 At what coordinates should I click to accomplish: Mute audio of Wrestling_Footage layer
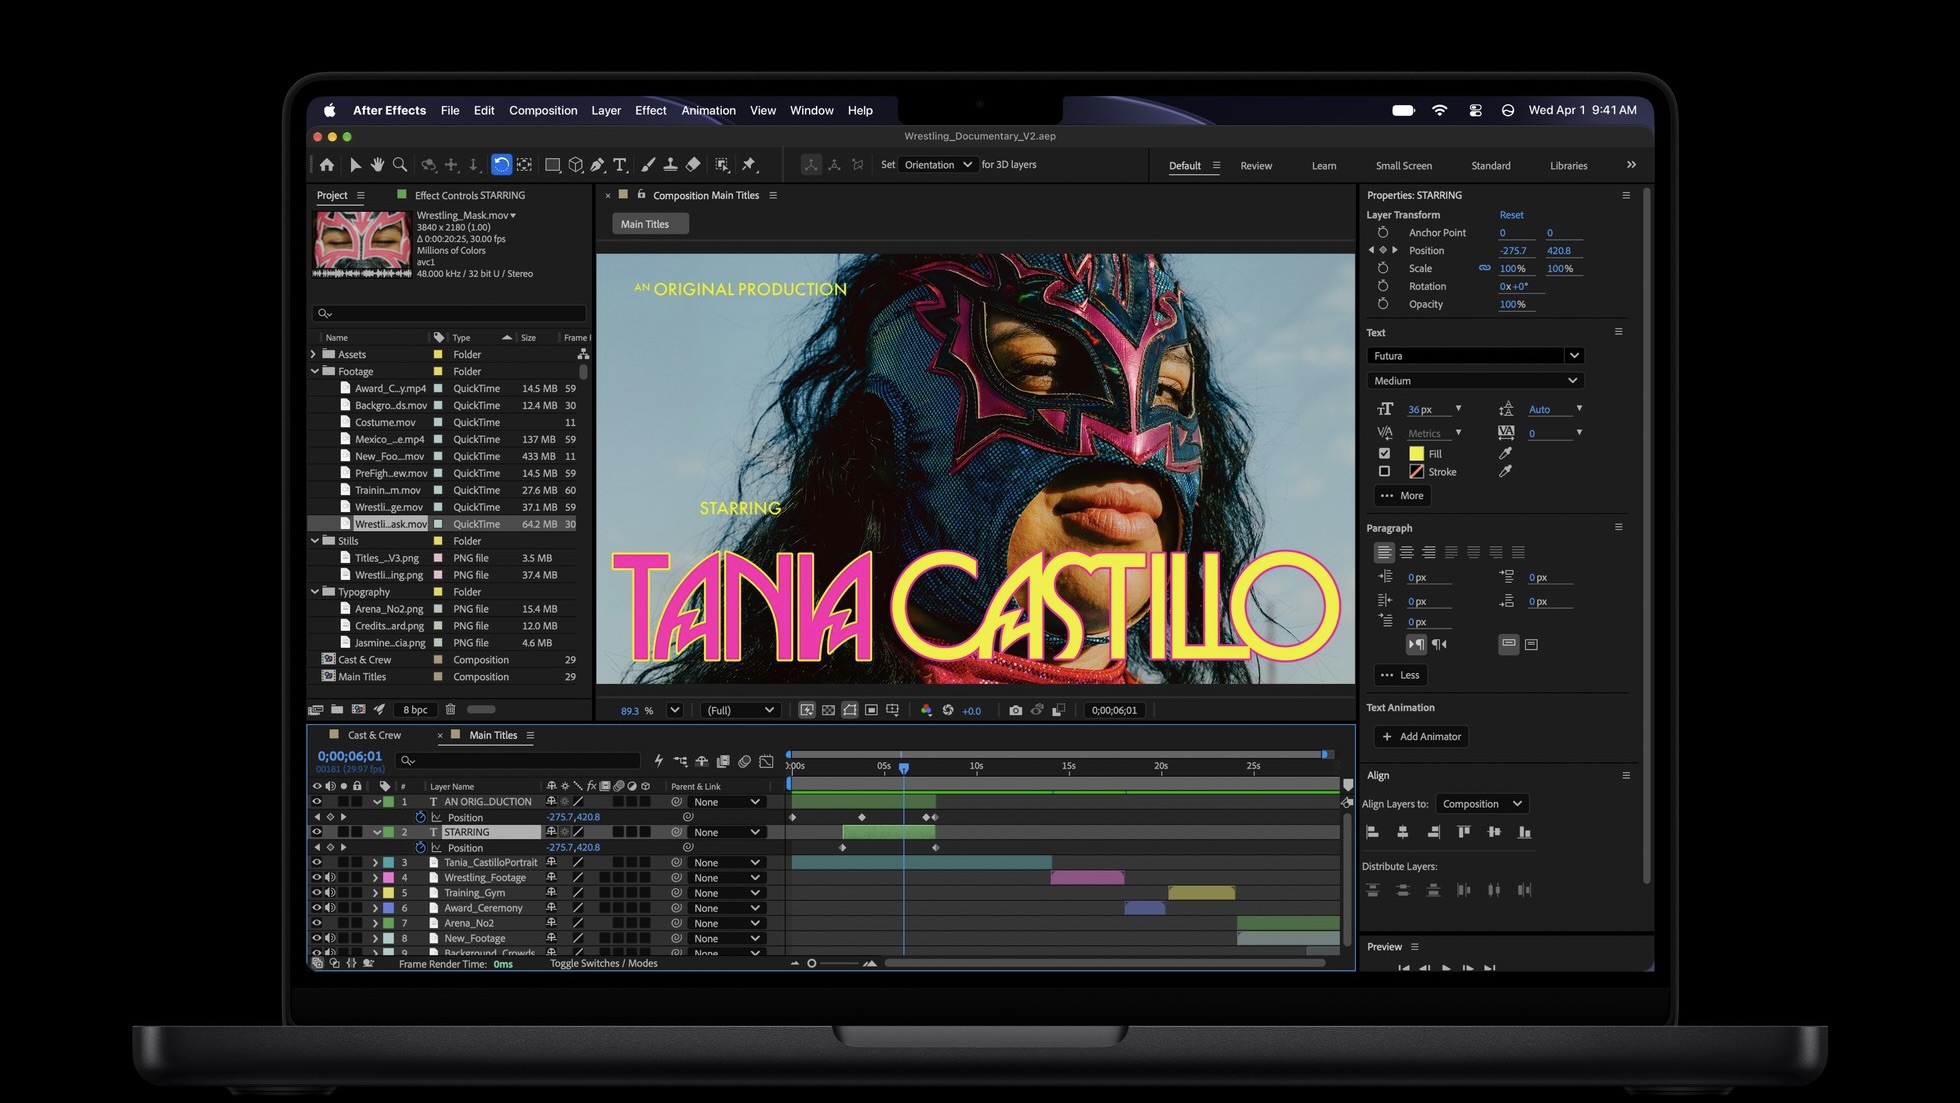click(330, 878)
